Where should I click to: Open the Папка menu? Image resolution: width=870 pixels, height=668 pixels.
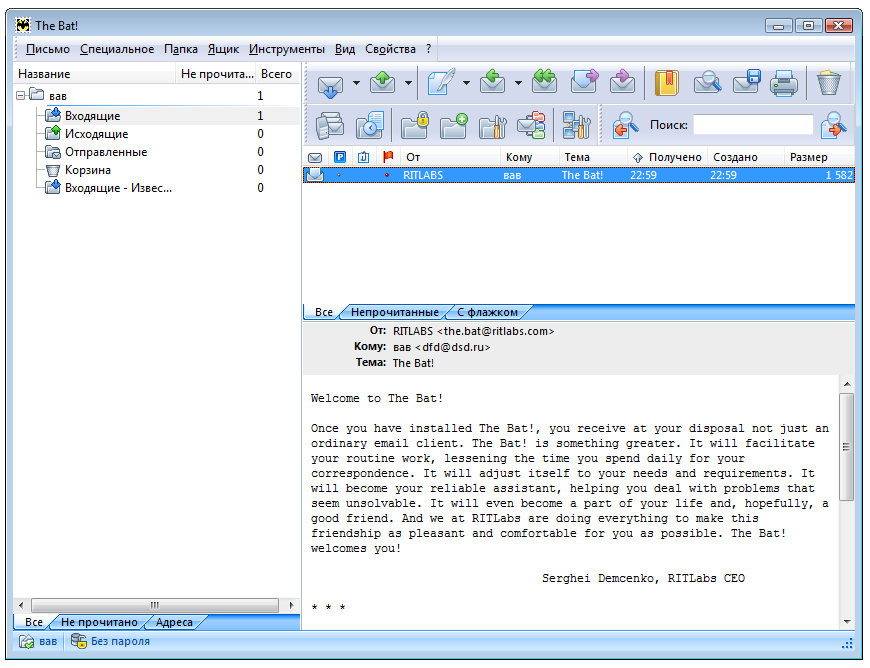(x=181, y=49)
